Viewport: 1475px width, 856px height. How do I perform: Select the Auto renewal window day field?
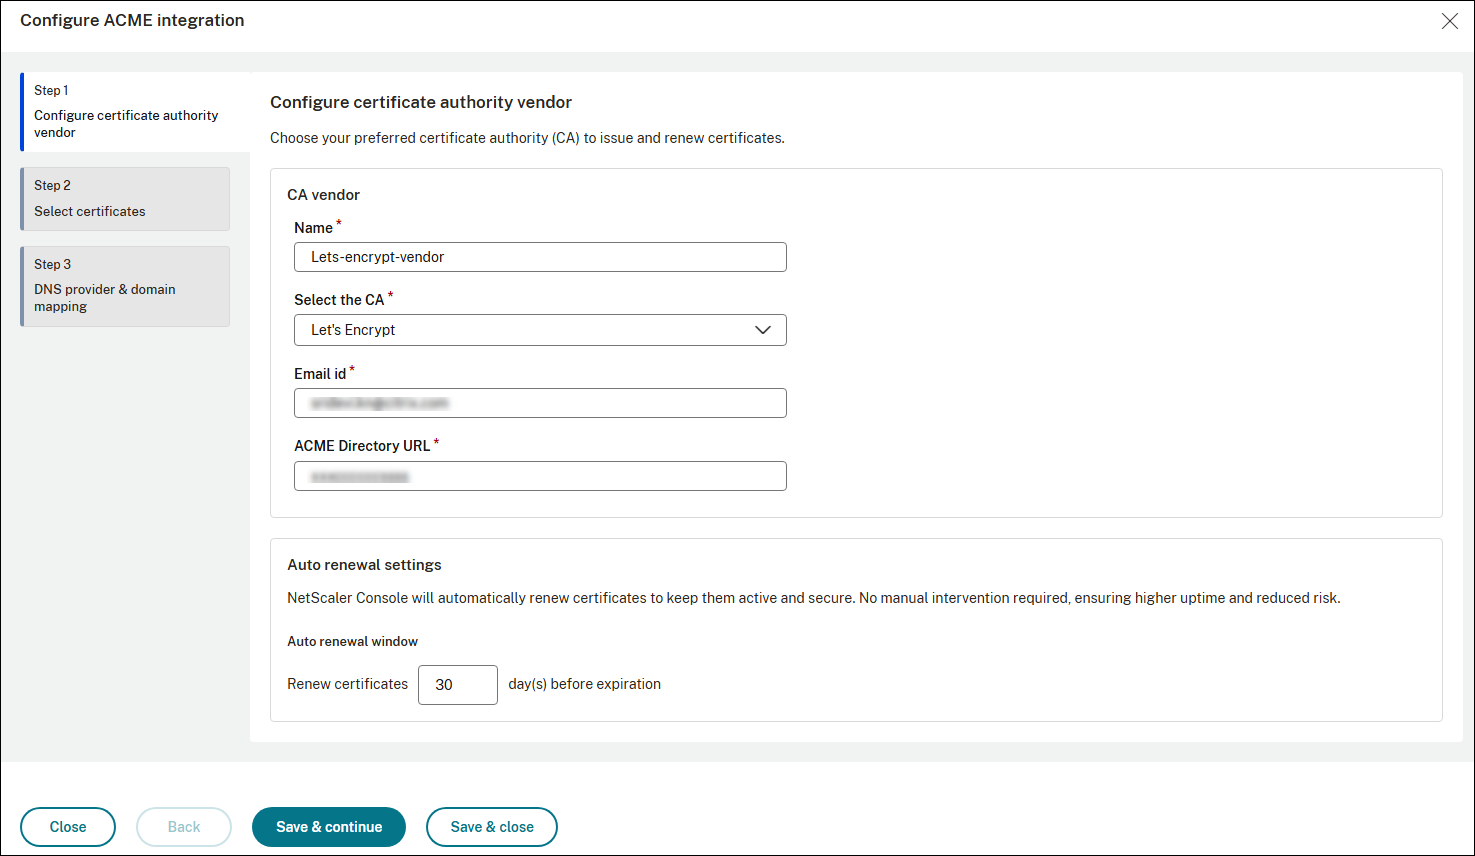pyautogui.click(x=457, y=685)
